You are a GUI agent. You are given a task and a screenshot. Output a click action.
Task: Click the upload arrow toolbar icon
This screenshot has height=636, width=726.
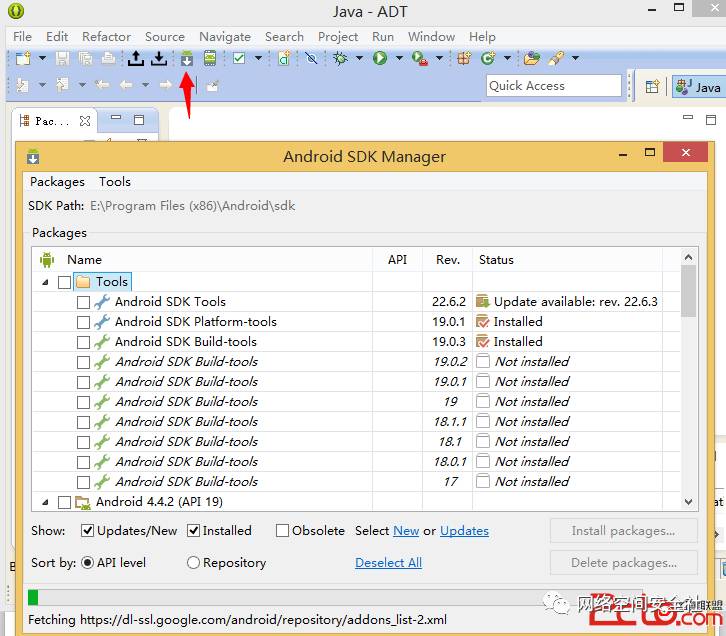(x=136, y=58)
